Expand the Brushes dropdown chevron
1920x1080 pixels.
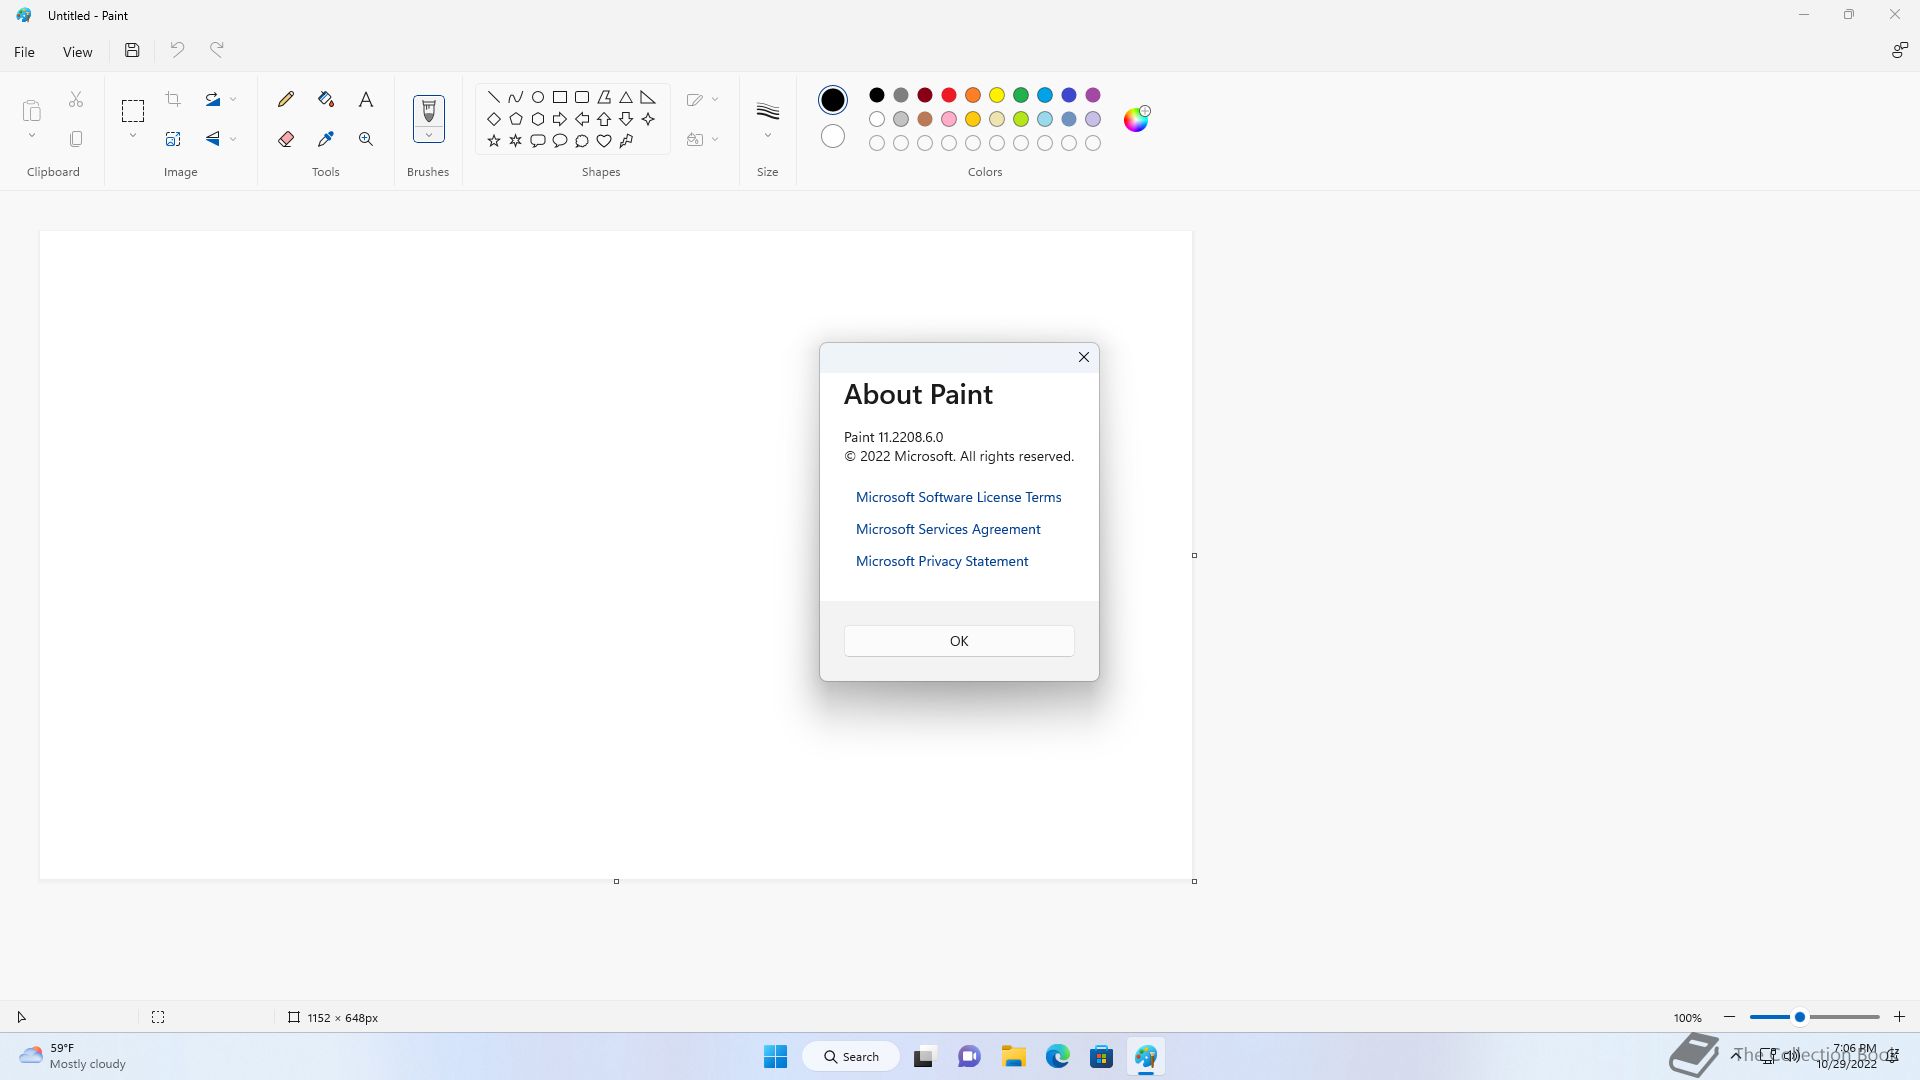[429, 135]
